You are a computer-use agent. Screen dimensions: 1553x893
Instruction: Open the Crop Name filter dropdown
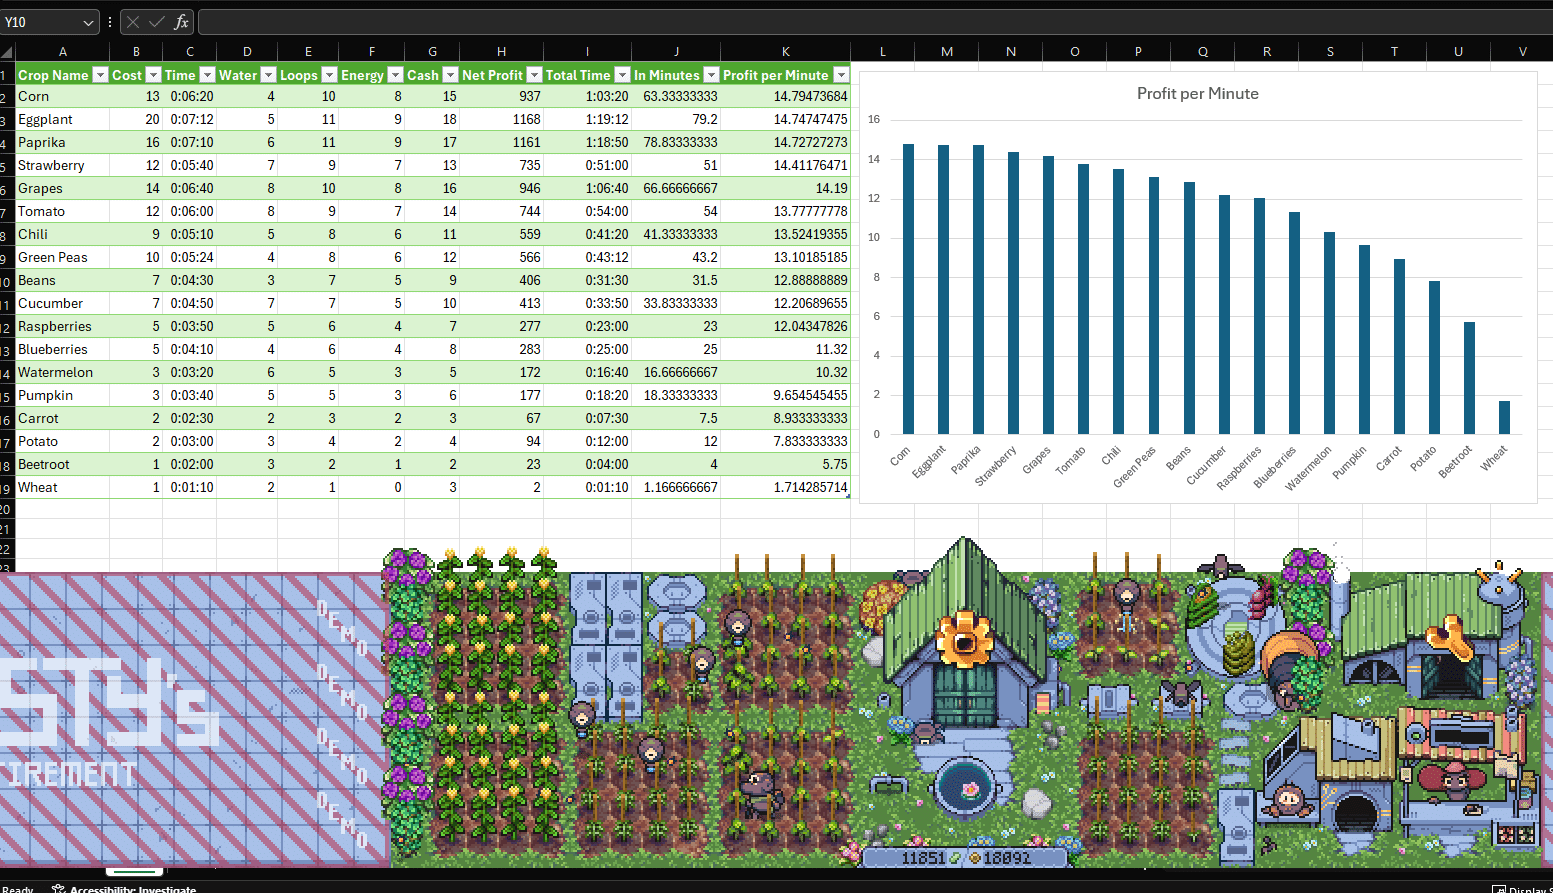[x=100, y=75]
